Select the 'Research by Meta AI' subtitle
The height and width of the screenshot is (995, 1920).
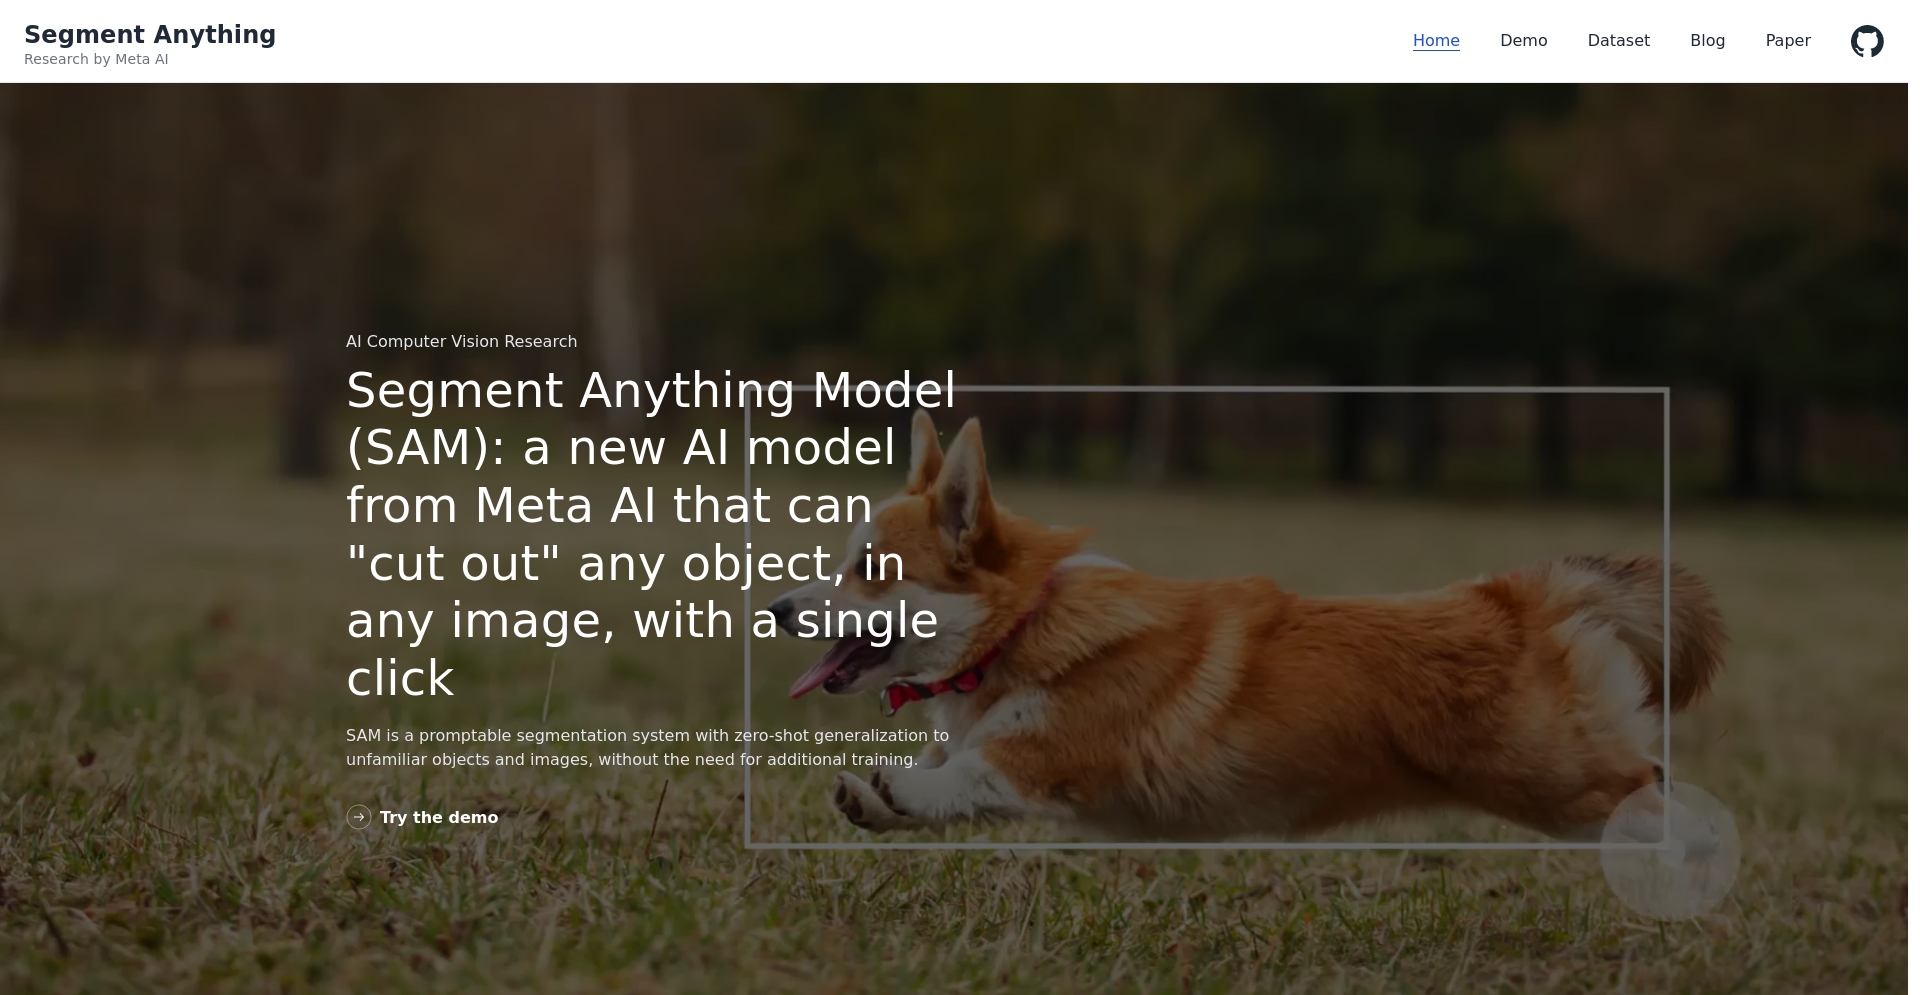click(x=96, y=59)
